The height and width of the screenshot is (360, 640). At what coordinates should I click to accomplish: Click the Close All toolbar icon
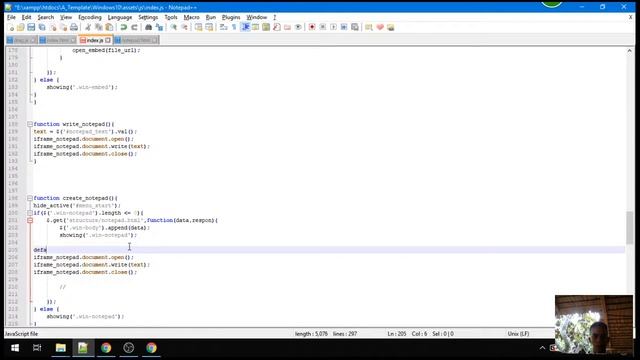[63, 27]
